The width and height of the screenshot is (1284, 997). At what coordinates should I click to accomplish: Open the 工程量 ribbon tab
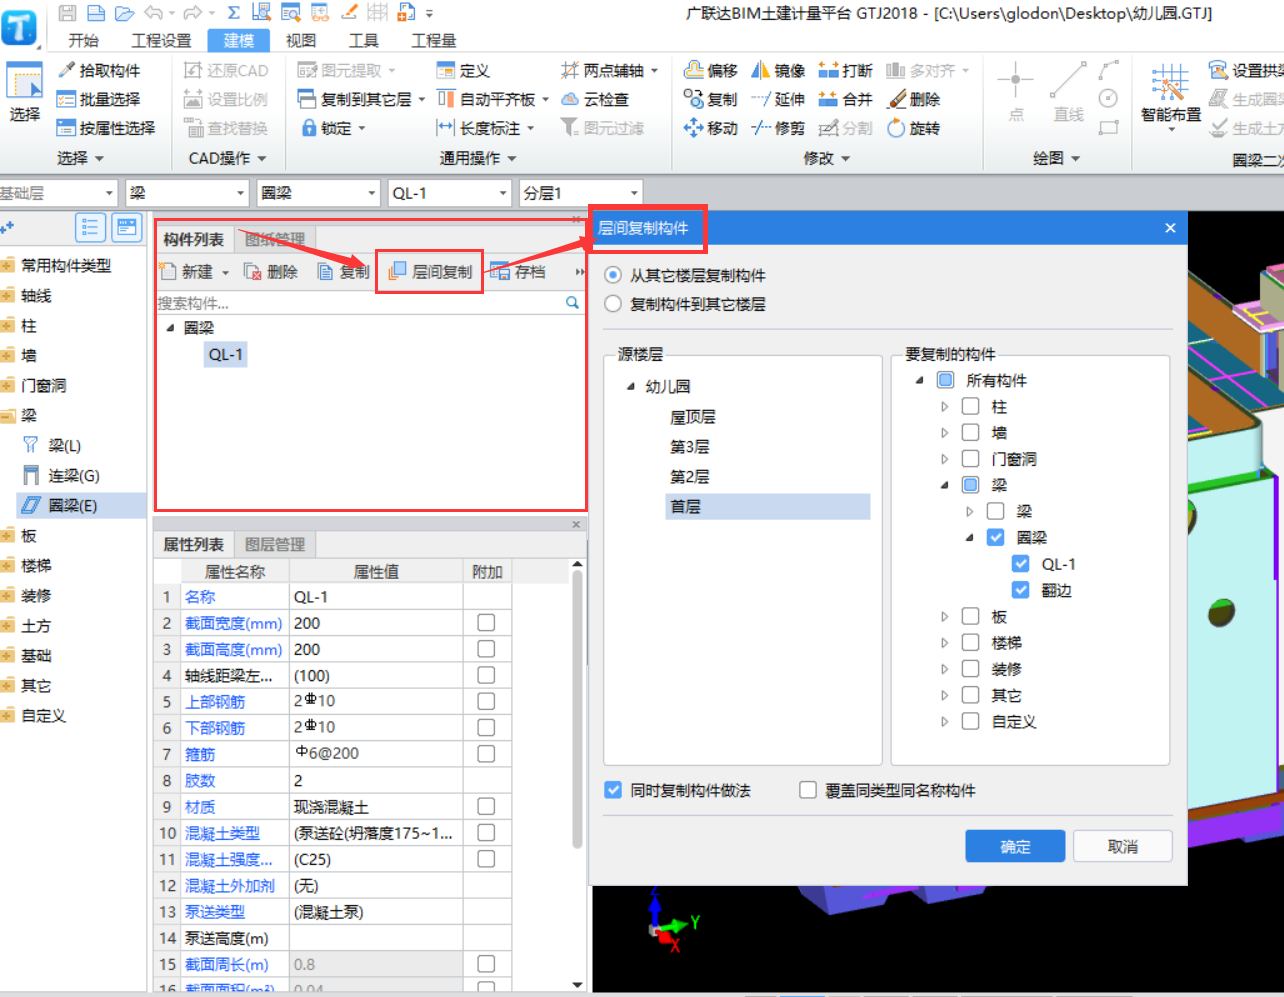tap(433, 40)
